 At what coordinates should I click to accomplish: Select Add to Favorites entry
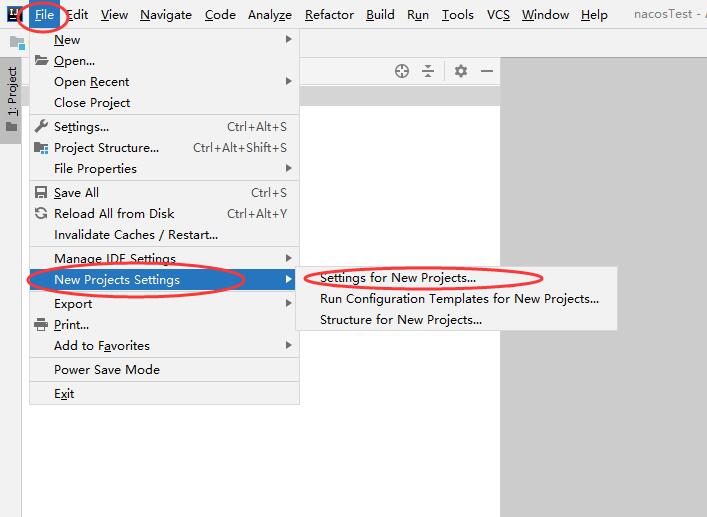[x=164, y=346]
